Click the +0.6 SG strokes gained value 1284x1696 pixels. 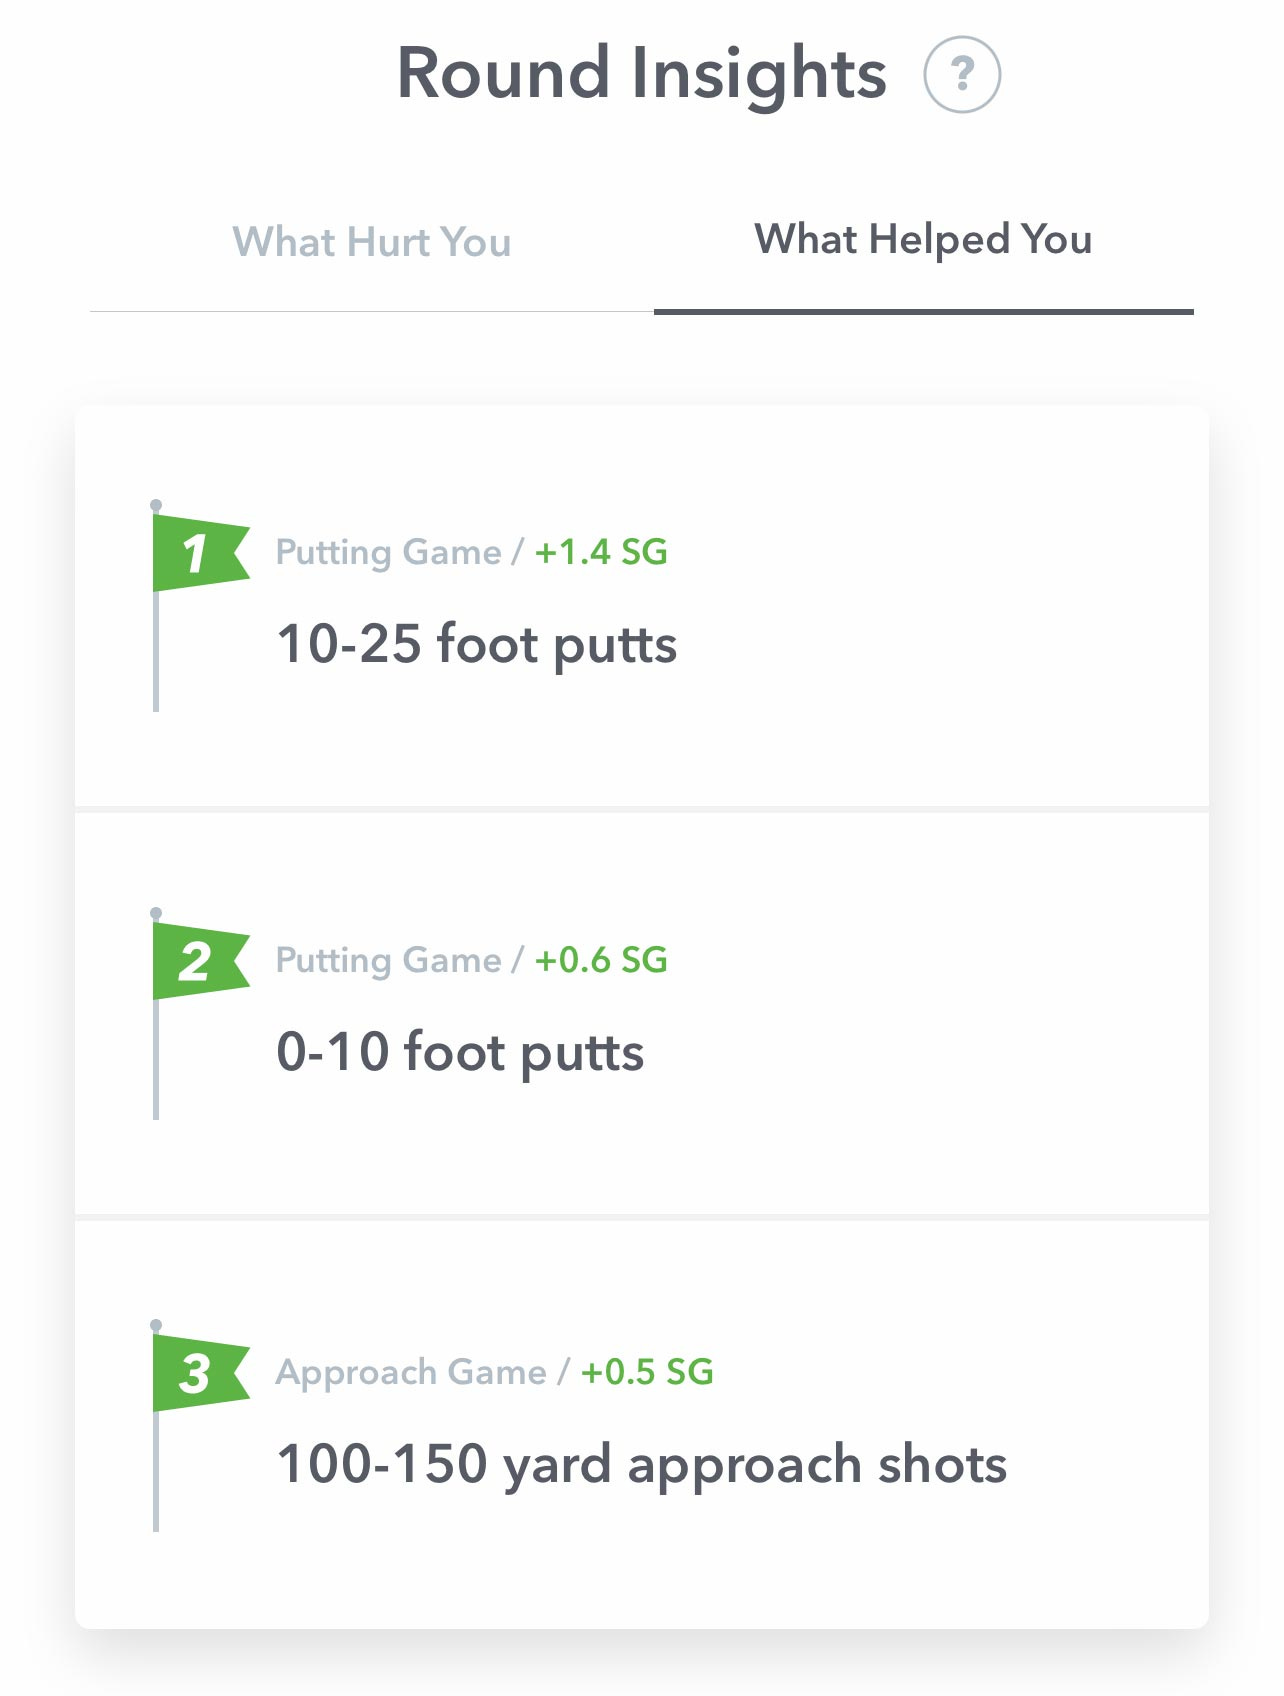click(x=601, y=960)
